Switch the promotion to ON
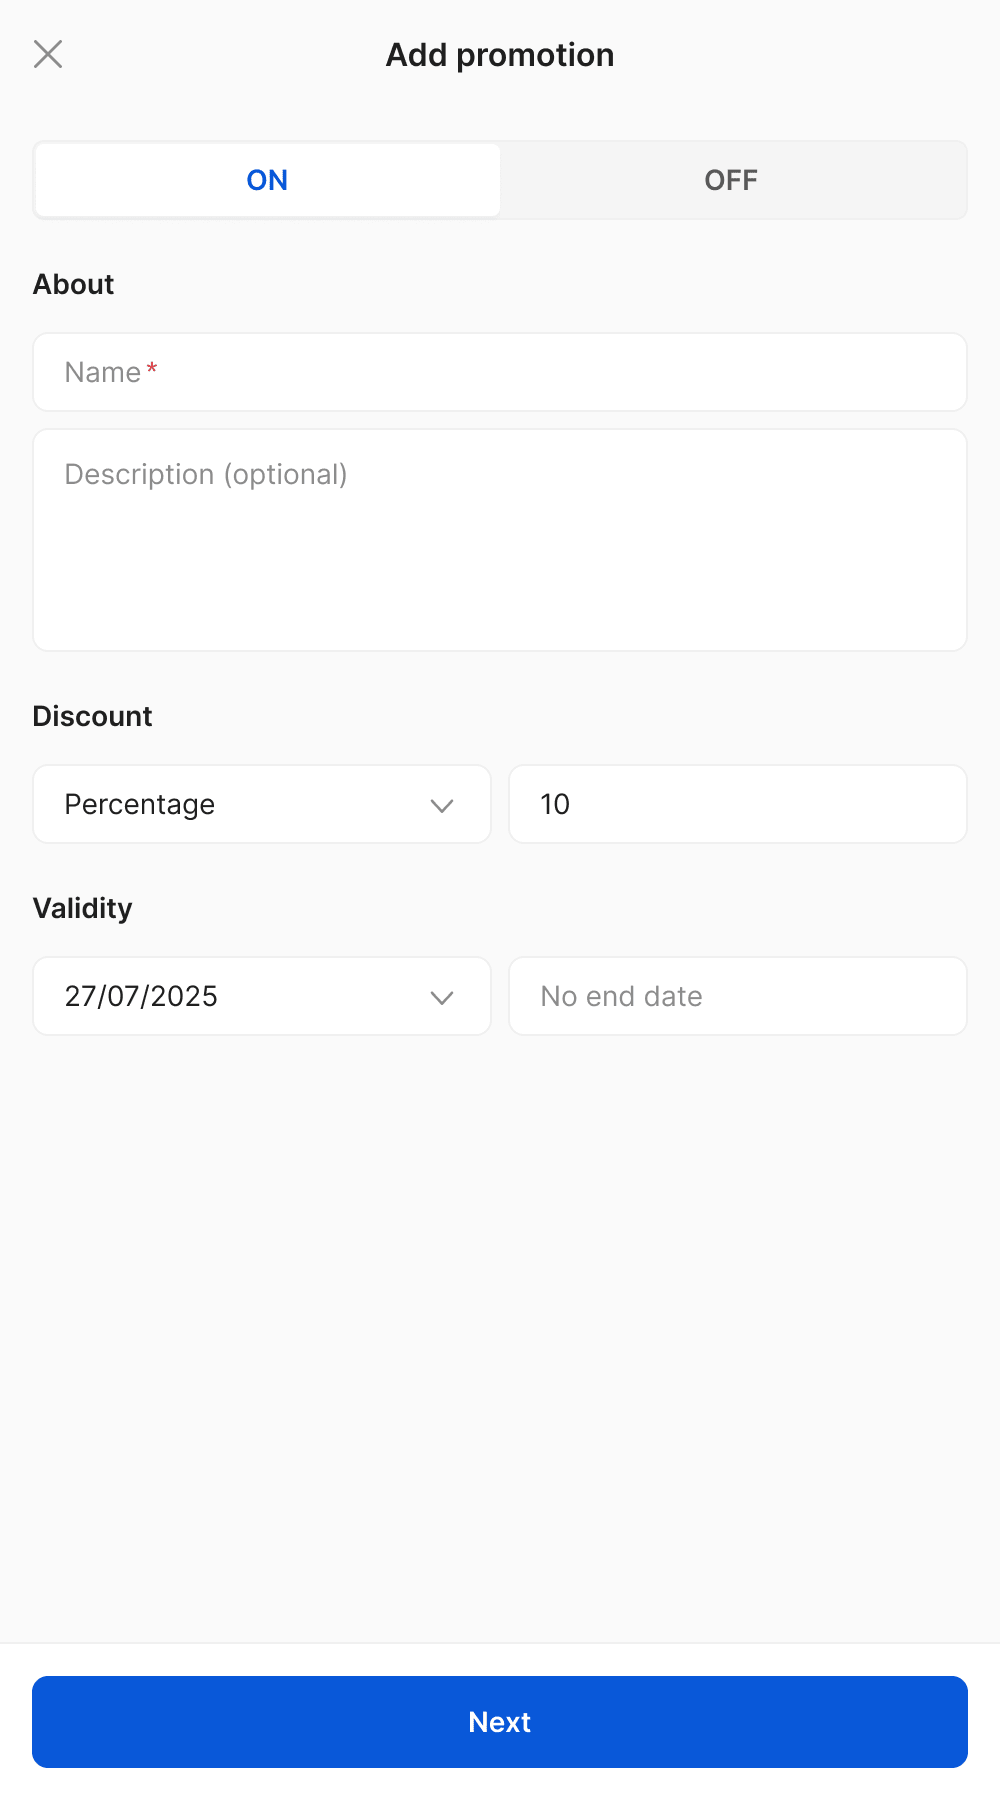The height and width of the screenshot is (1800, 1000). 267,180
